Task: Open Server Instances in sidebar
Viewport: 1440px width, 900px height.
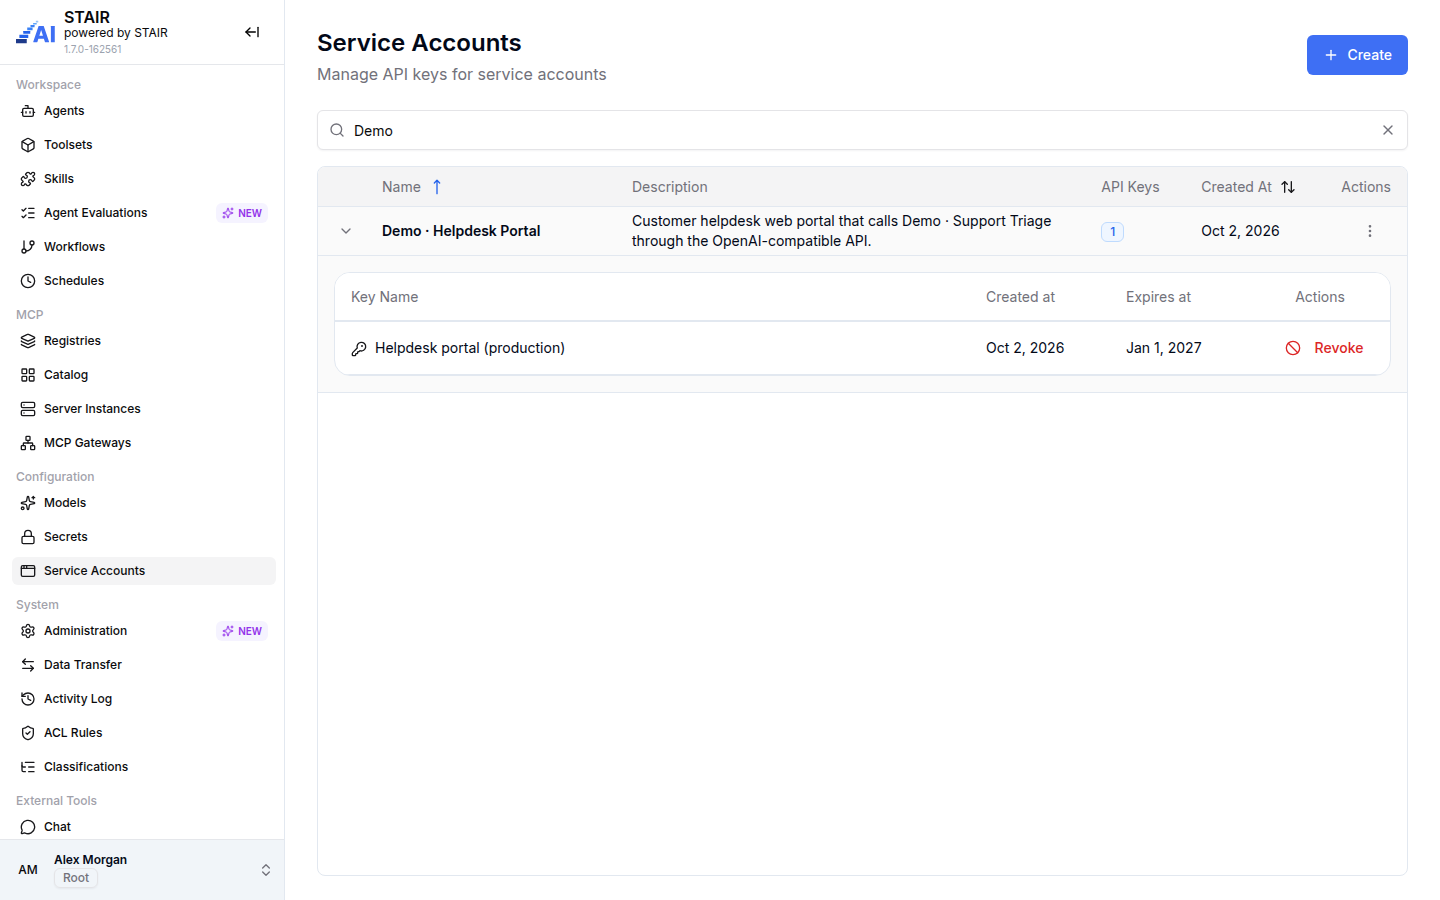Action: pos(144,409)
